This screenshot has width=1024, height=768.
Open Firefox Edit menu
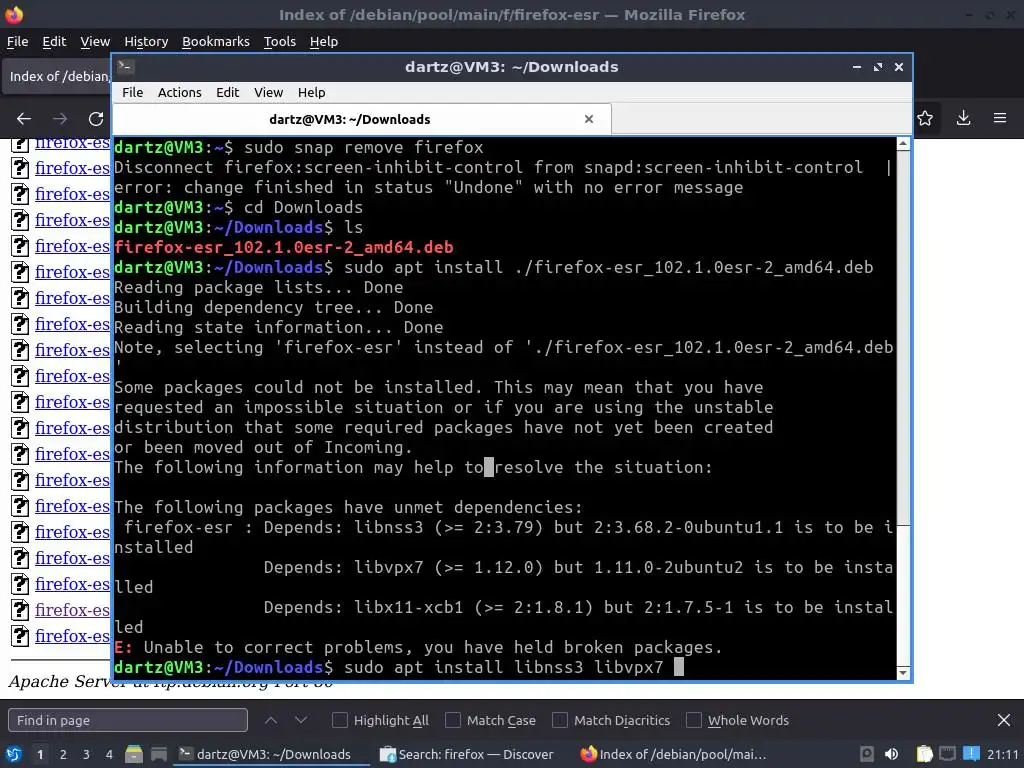pos(54,41)
